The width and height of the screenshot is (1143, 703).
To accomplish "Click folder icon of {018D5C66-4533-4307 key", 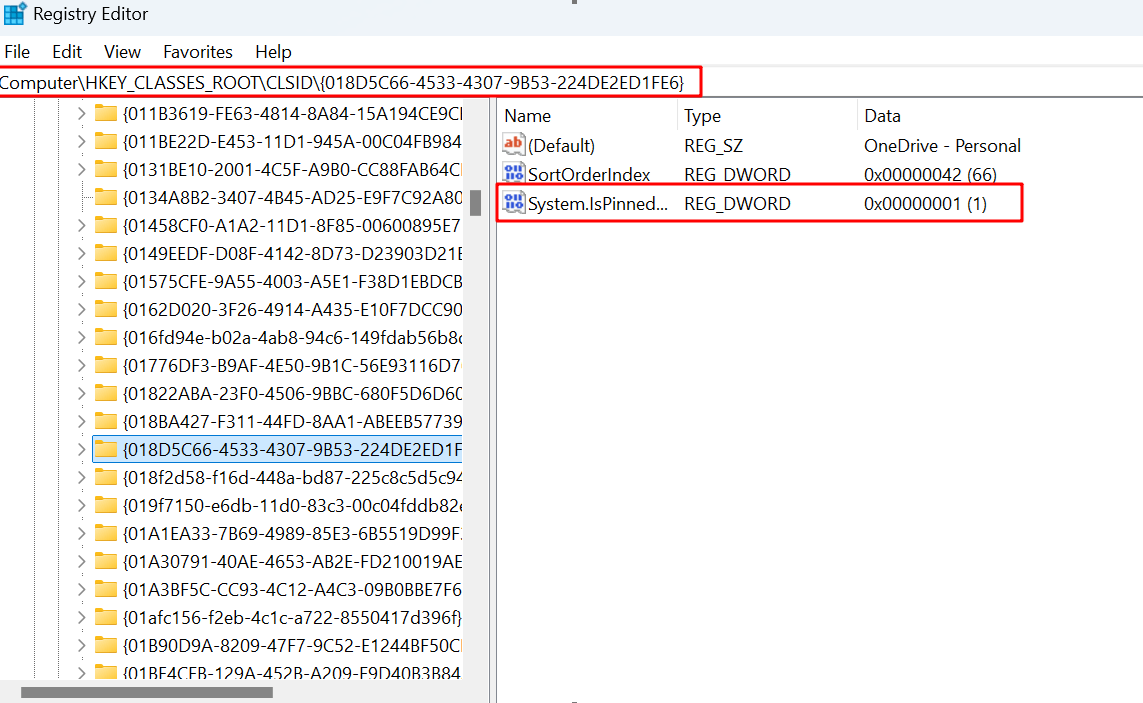I will (x=106, y=449).
